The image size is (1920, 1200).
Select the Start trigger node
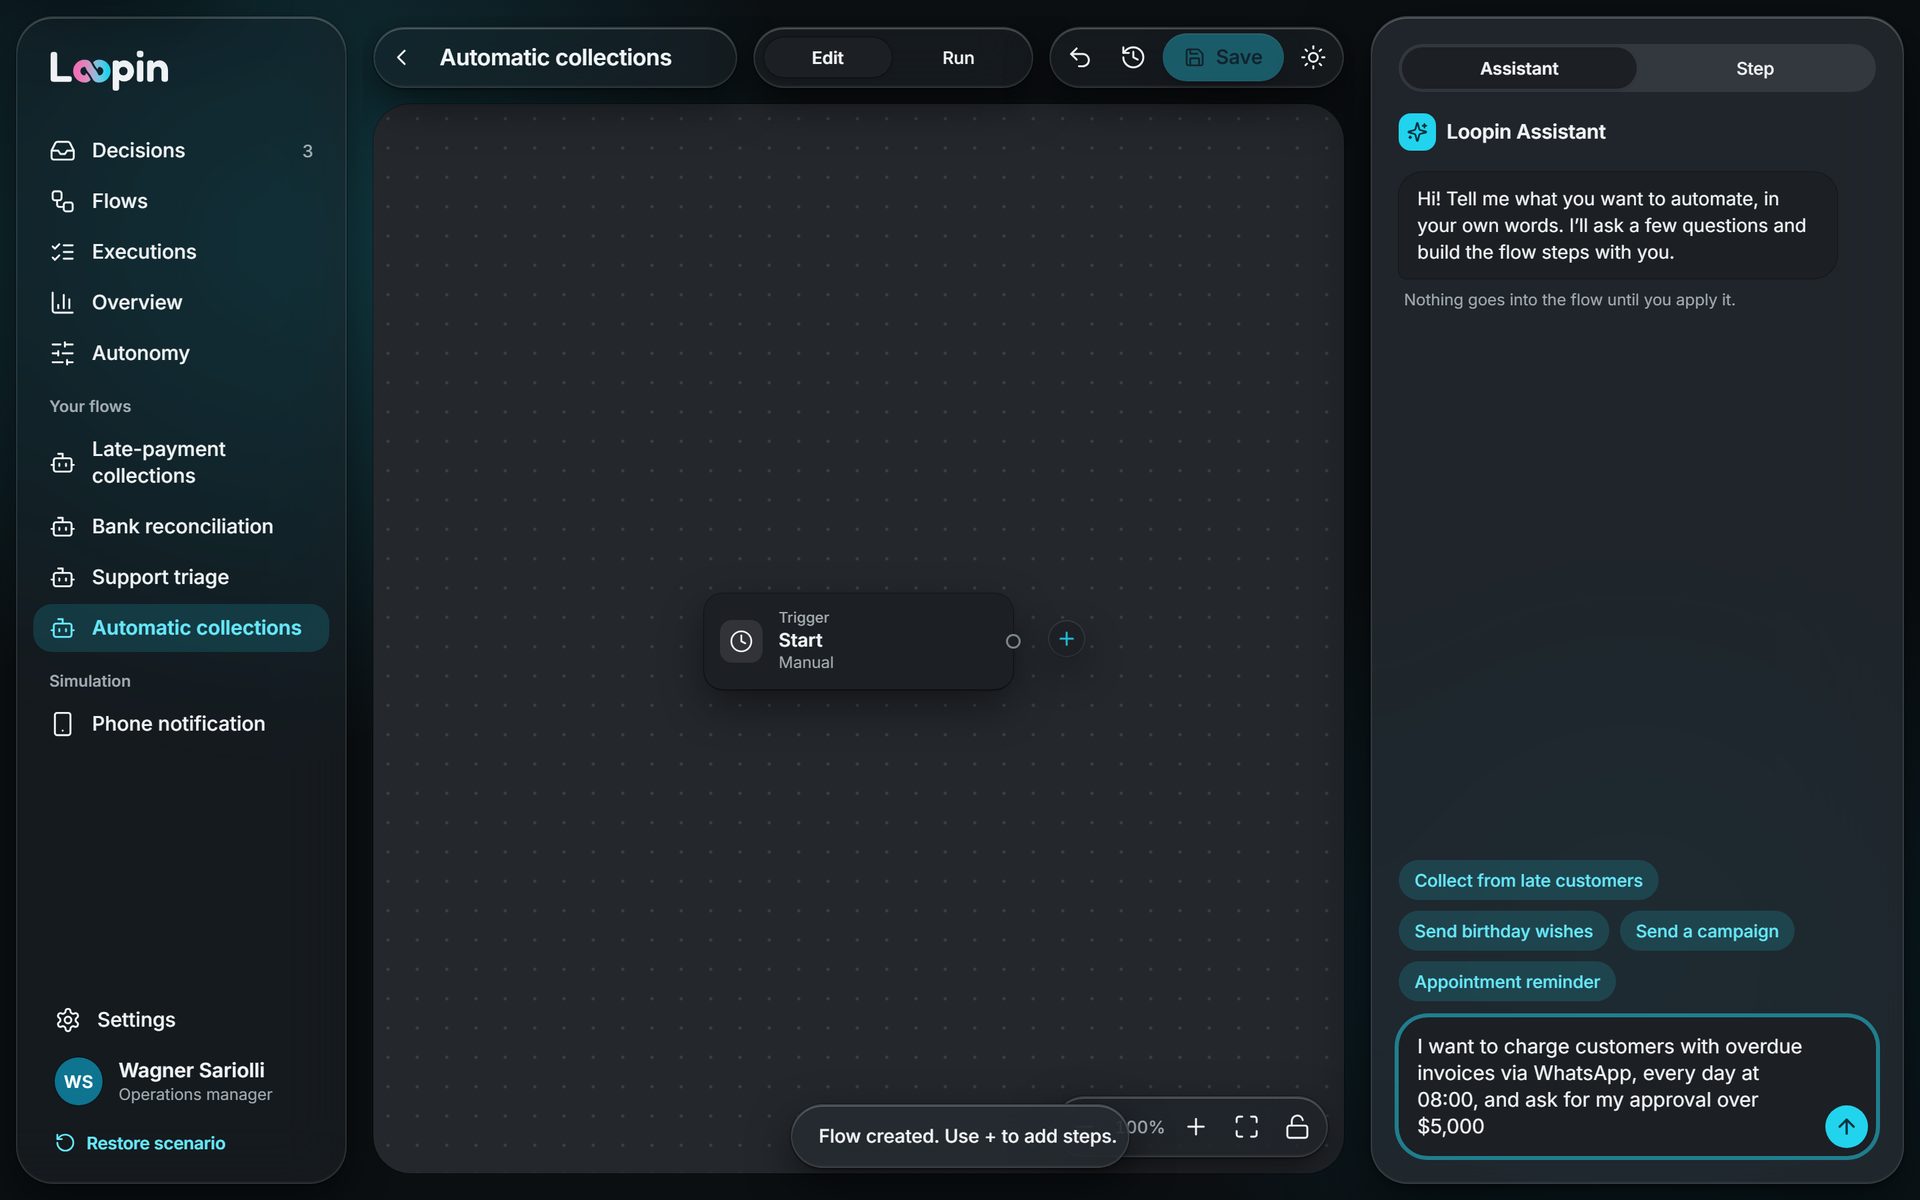(858, 641)
